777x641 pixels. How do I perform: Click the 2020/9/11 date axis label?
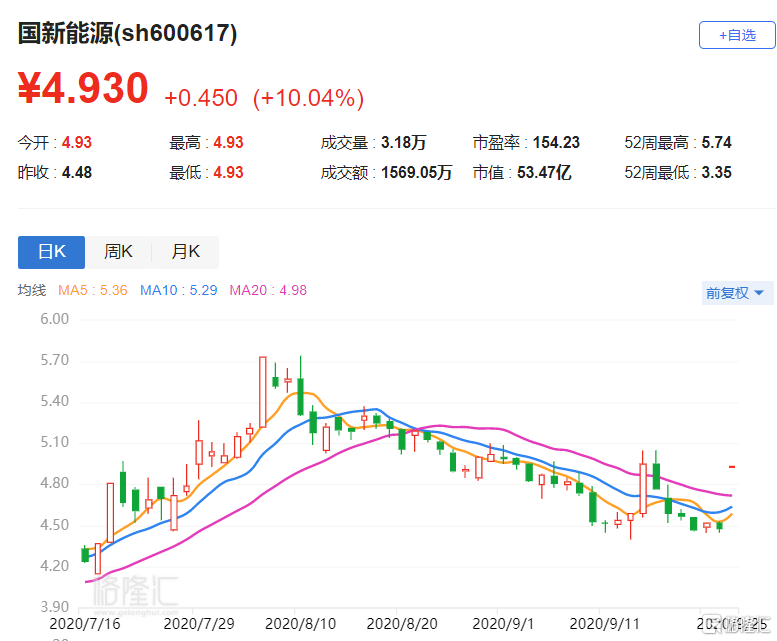click(605, 624)
